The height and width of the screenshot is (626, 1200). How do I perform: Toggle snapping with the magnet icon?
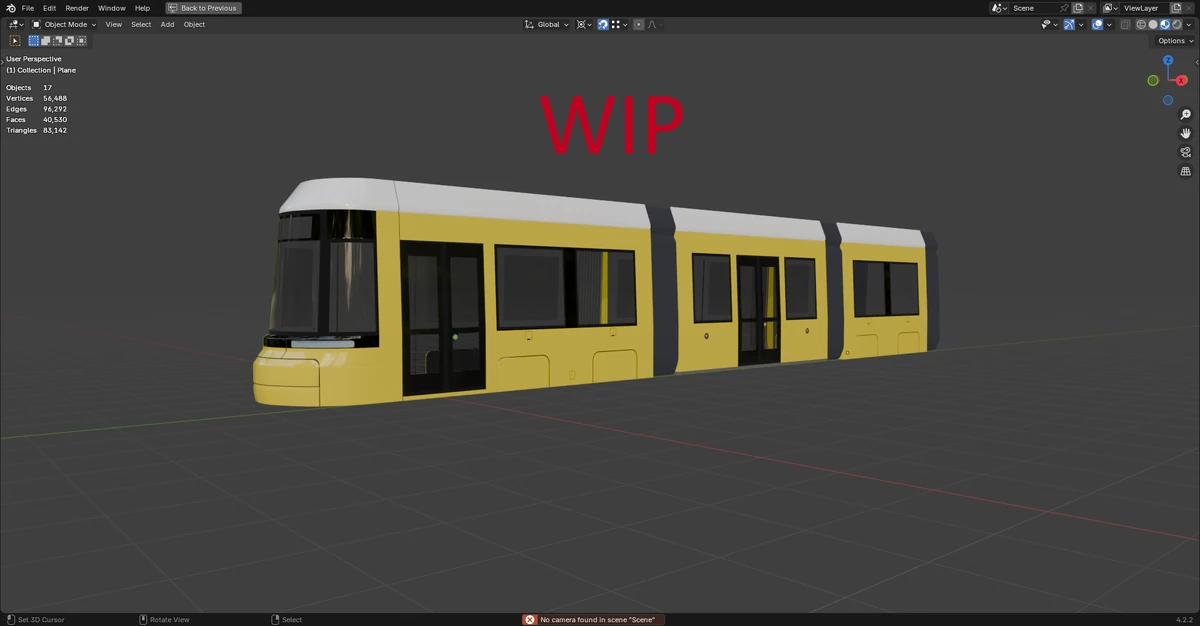603,24
